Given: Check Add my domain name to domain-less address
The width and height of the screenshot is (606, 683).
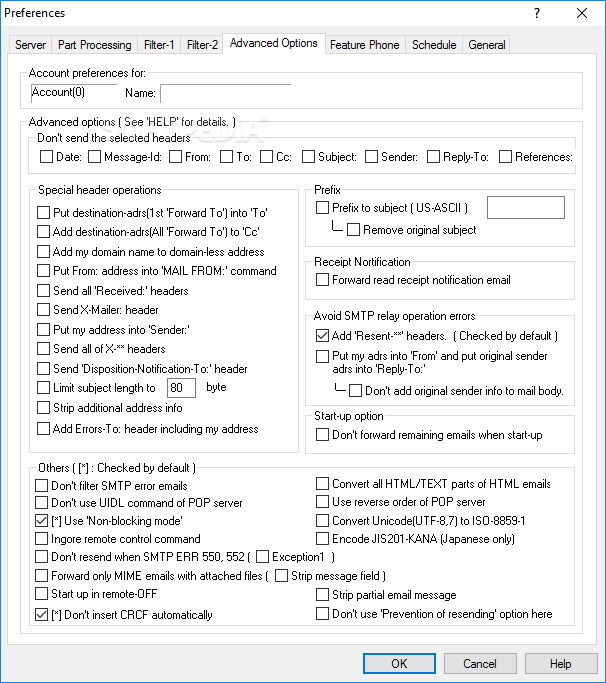Looking at the screenshot, I should (43, 252).
